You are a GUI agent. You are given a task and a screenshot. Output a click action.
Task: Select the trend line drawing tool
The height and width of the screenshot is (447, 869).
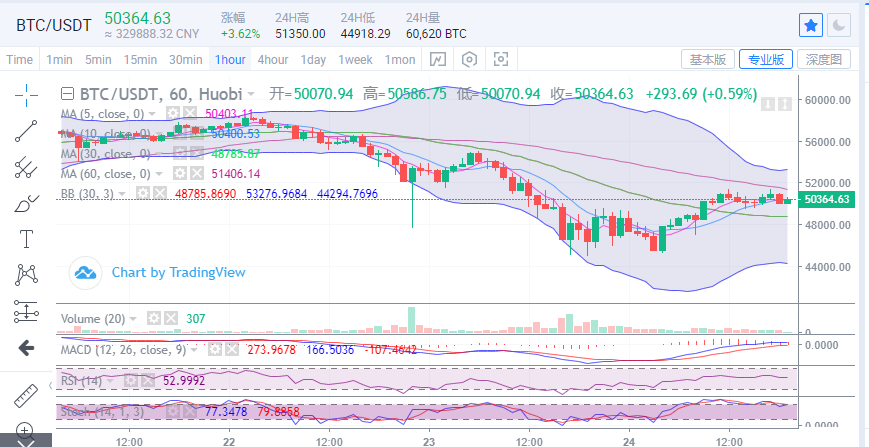pyautogui.click(x=26, y=131)
